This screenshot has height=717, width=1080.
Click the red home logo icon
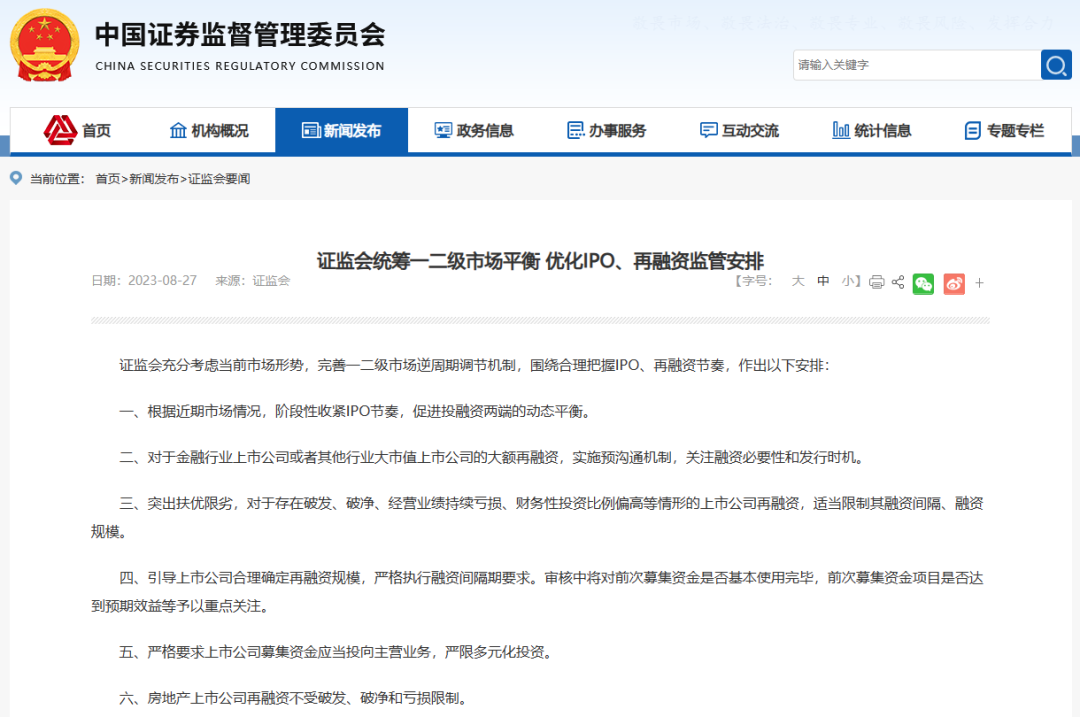(60, 129)
